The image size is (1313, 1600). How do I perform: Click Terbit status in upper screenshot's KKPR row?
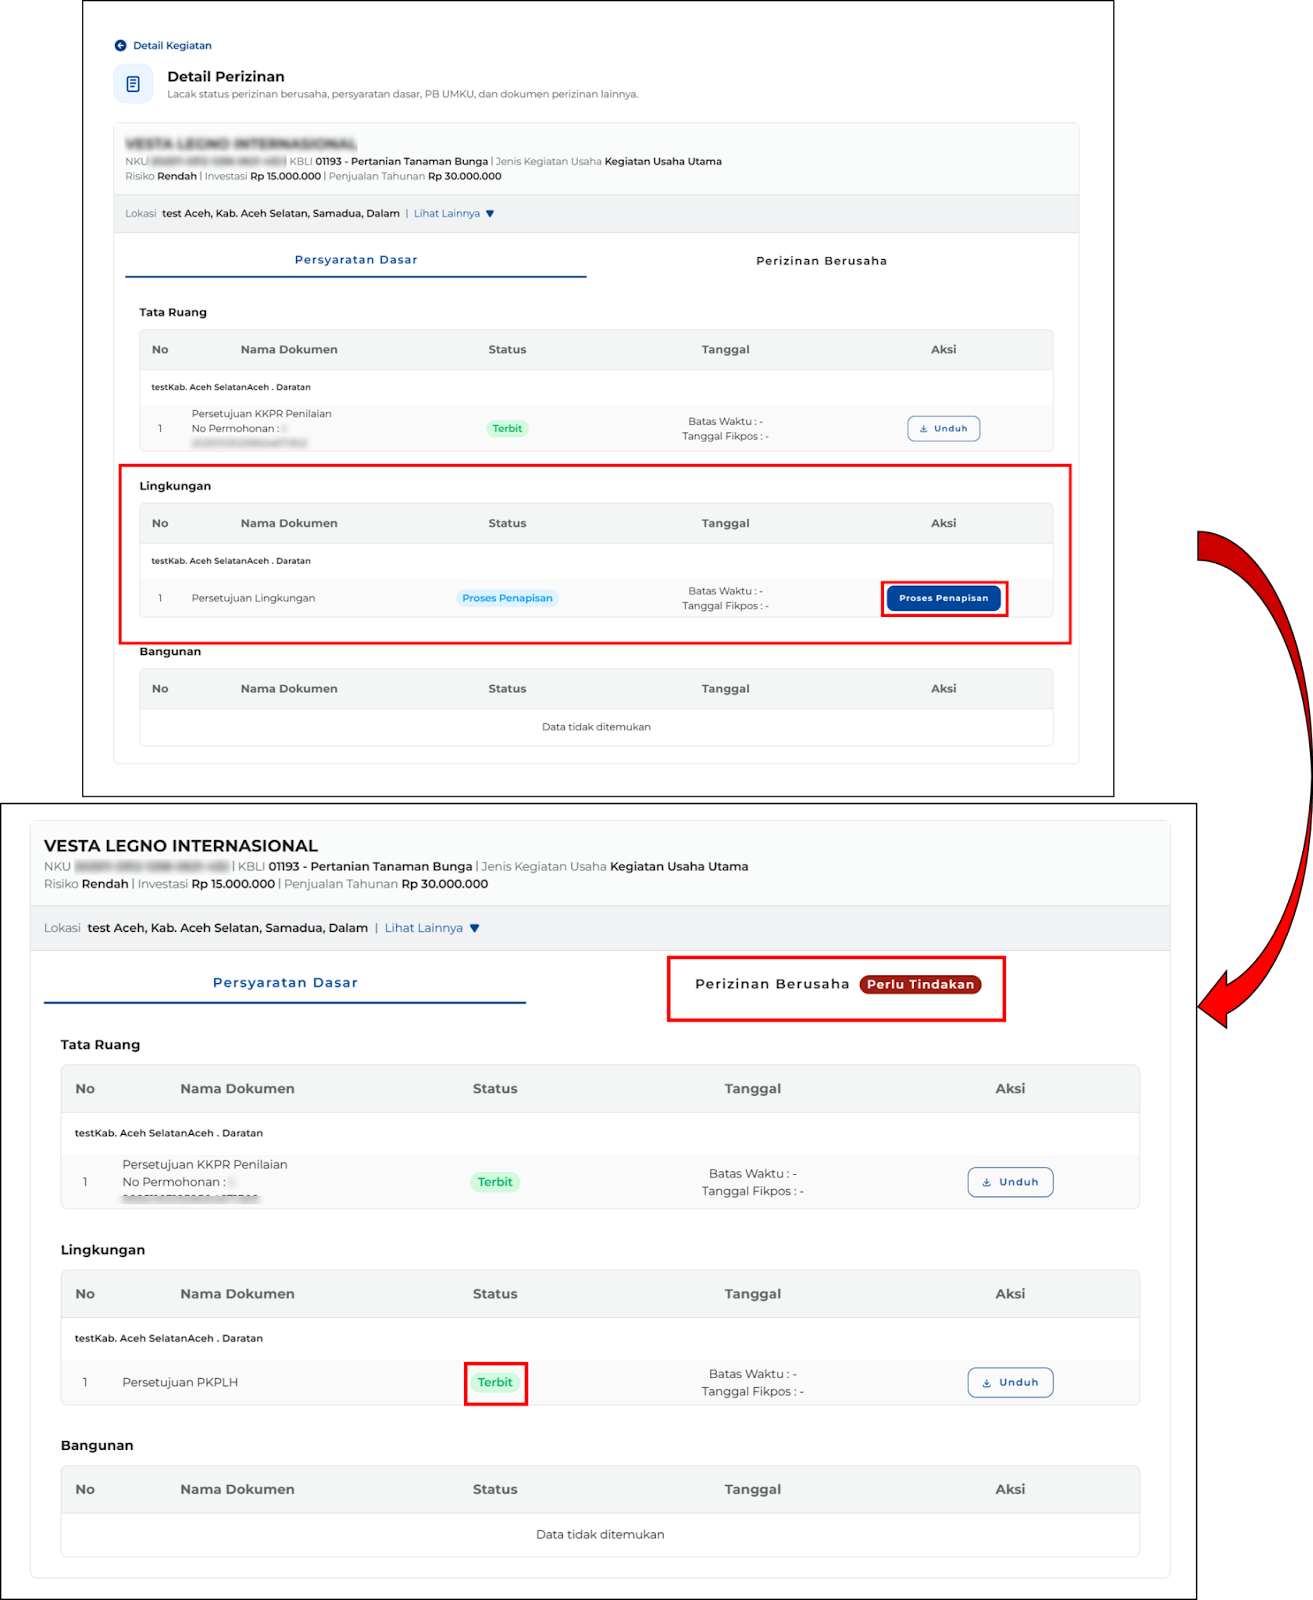[507, 429]
